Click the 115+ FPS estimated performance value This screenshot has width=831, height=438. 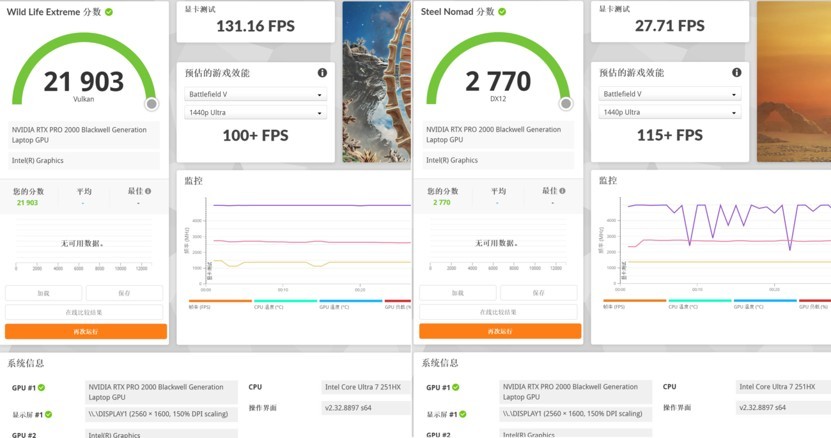(670, 135)
